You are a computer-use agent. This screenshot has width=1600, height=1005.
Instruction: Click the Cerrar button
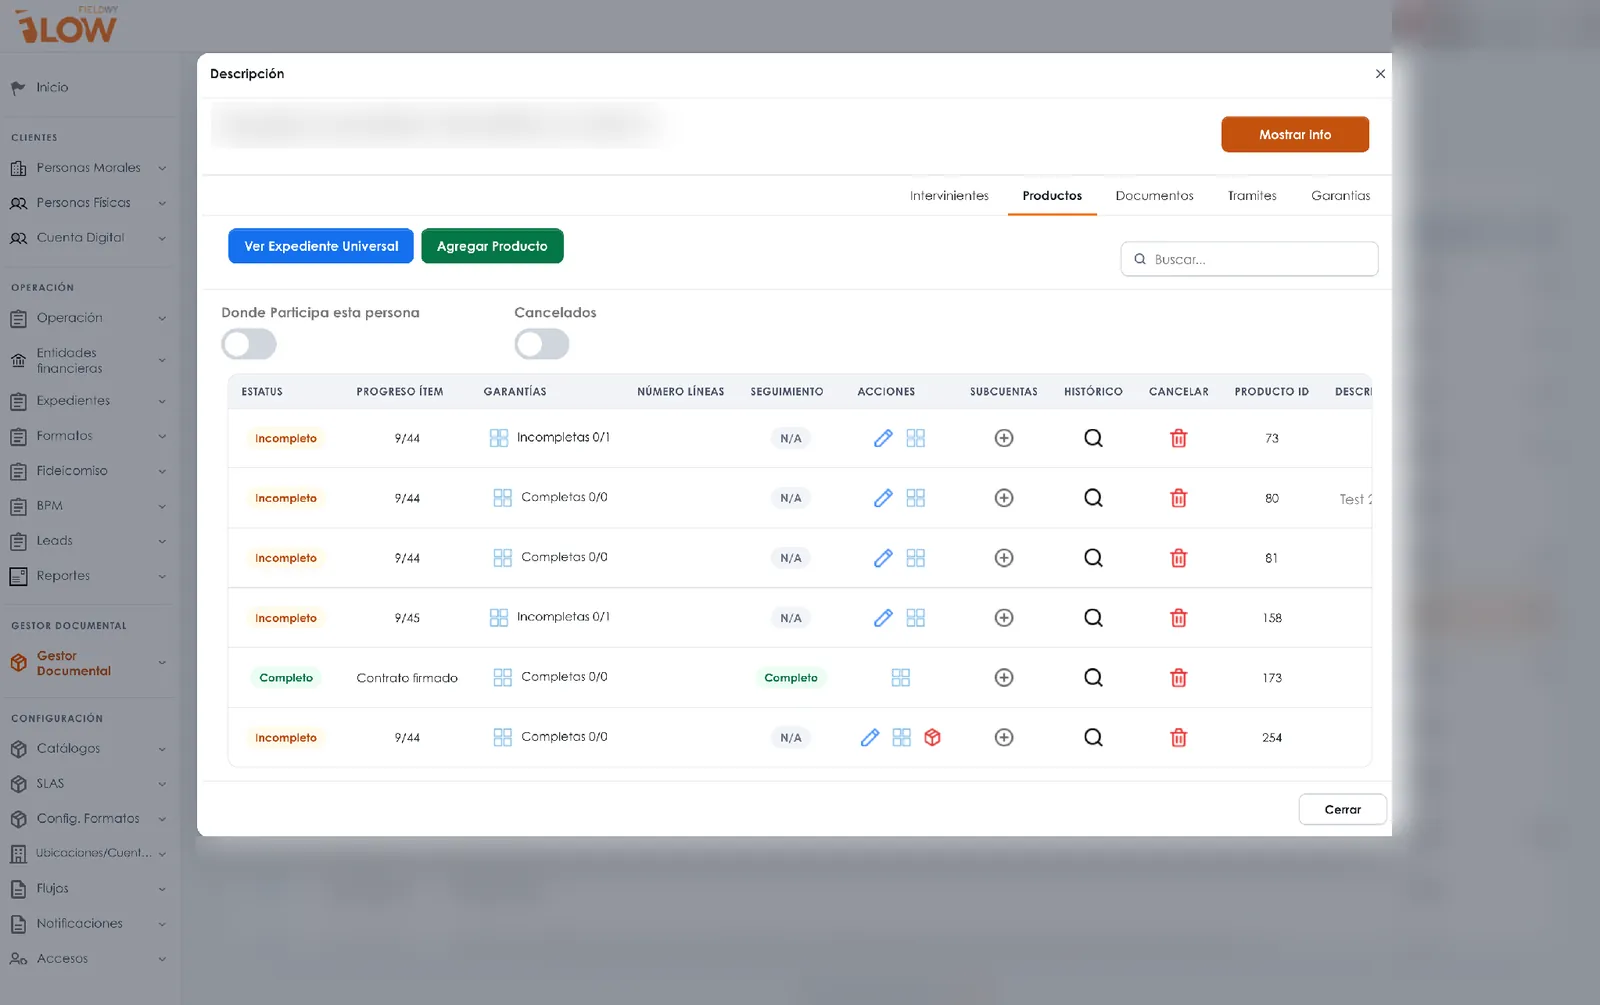pos(1342,810)
